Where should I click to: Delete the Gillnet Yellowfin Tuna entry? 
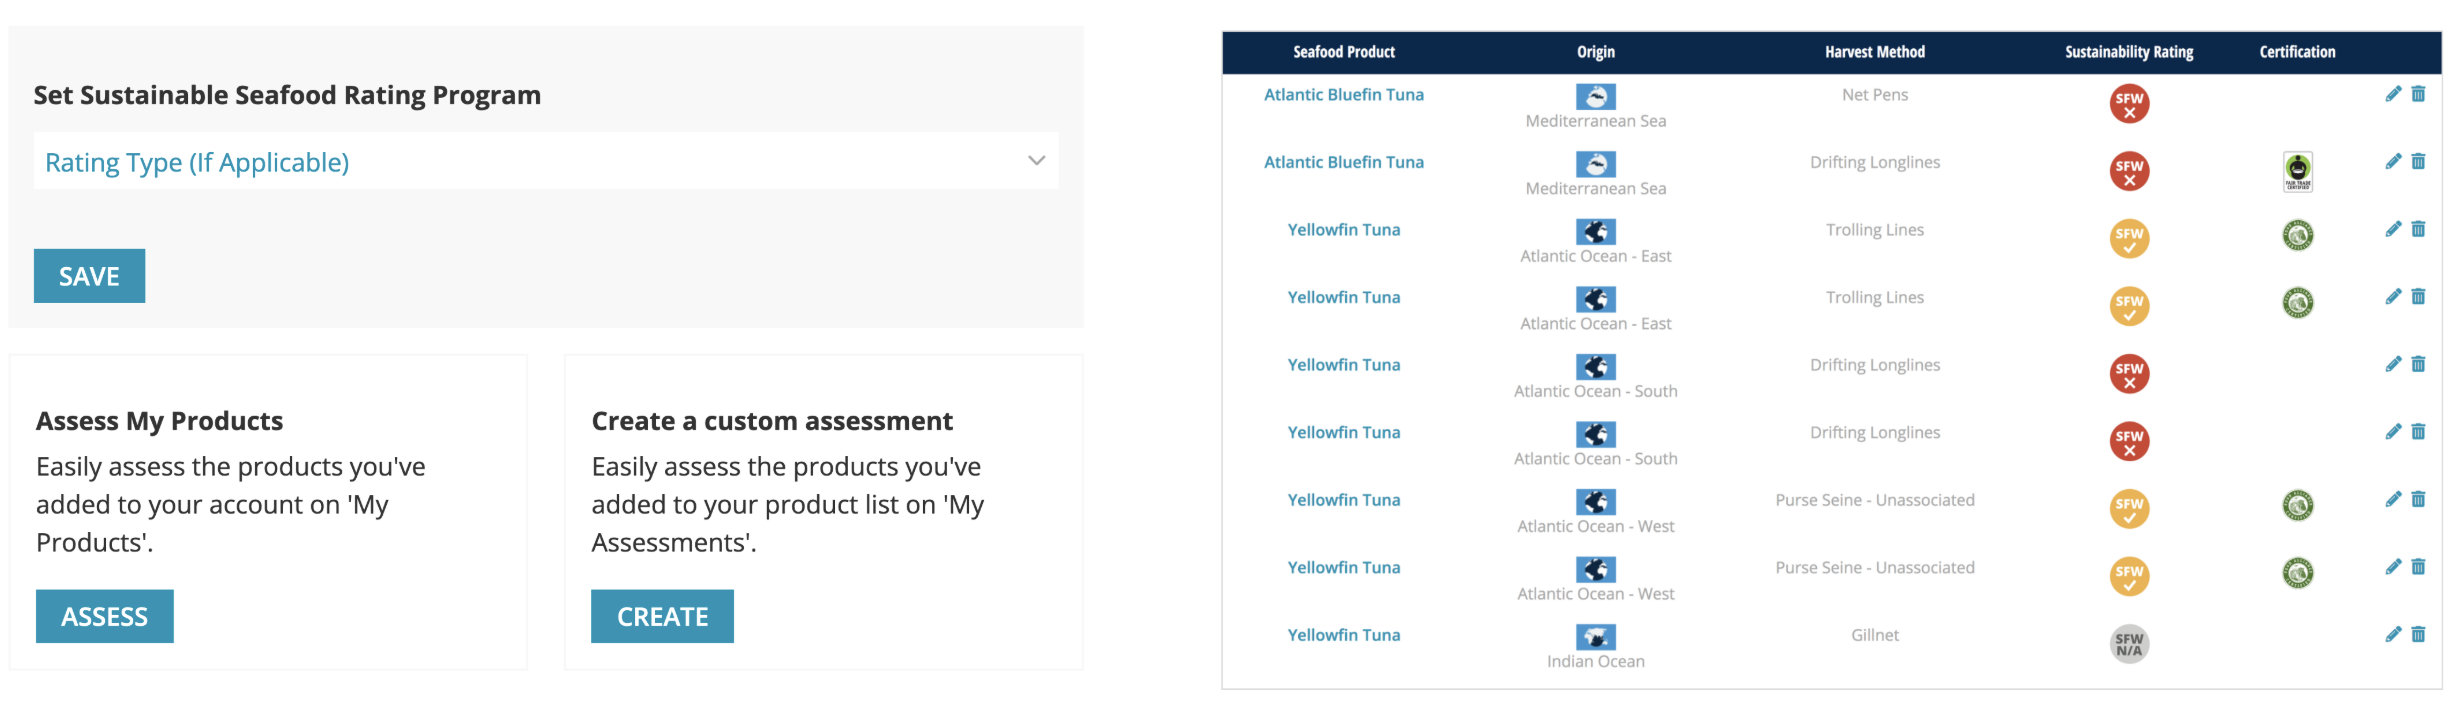[2418, 634]
